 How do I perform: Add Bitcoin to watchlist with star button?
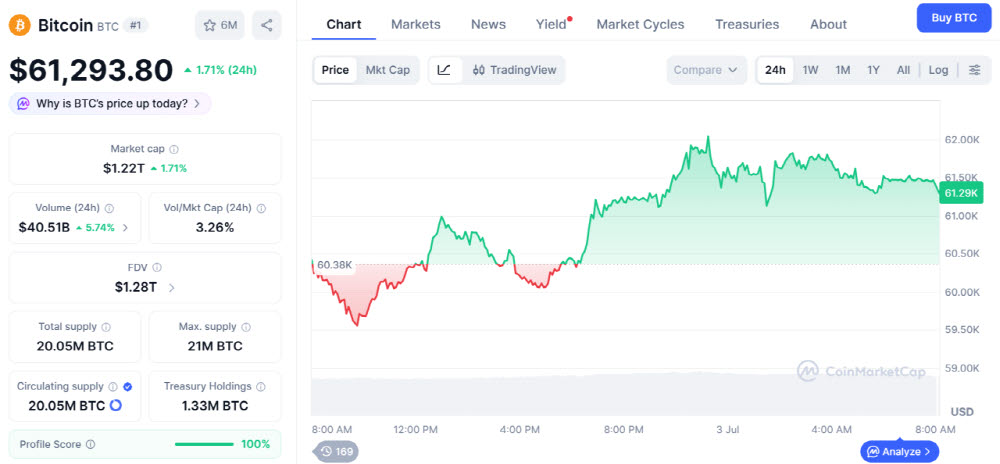[219, 25]
